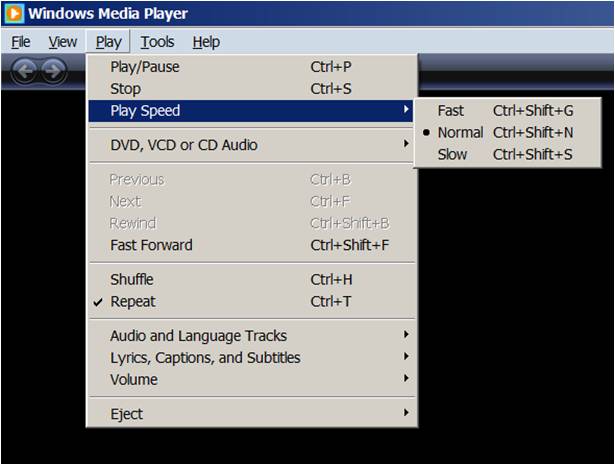The width and height of the screenshot is (615, 465).
Task: Enable Shuffle playback
Action: [131, 279]
